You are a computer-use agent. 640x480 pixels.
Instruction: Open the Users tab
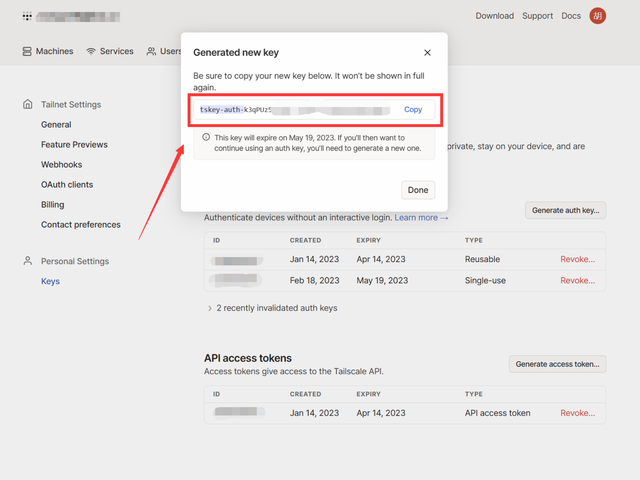[164, 51]
